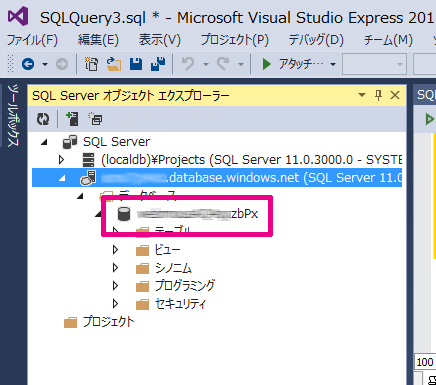Select the セキュリティ folder
Screen dimensions: 436x385
coord(180,304)
